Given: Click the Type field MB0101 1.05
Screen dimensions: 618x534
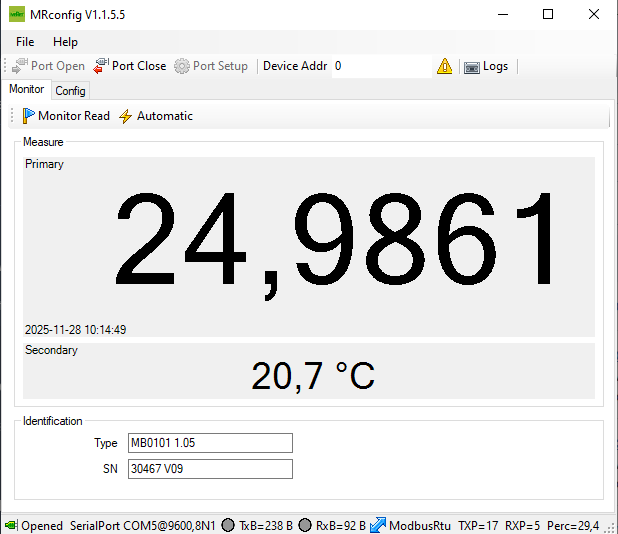Looking at the screenshot, I should (x=210, y=443).
